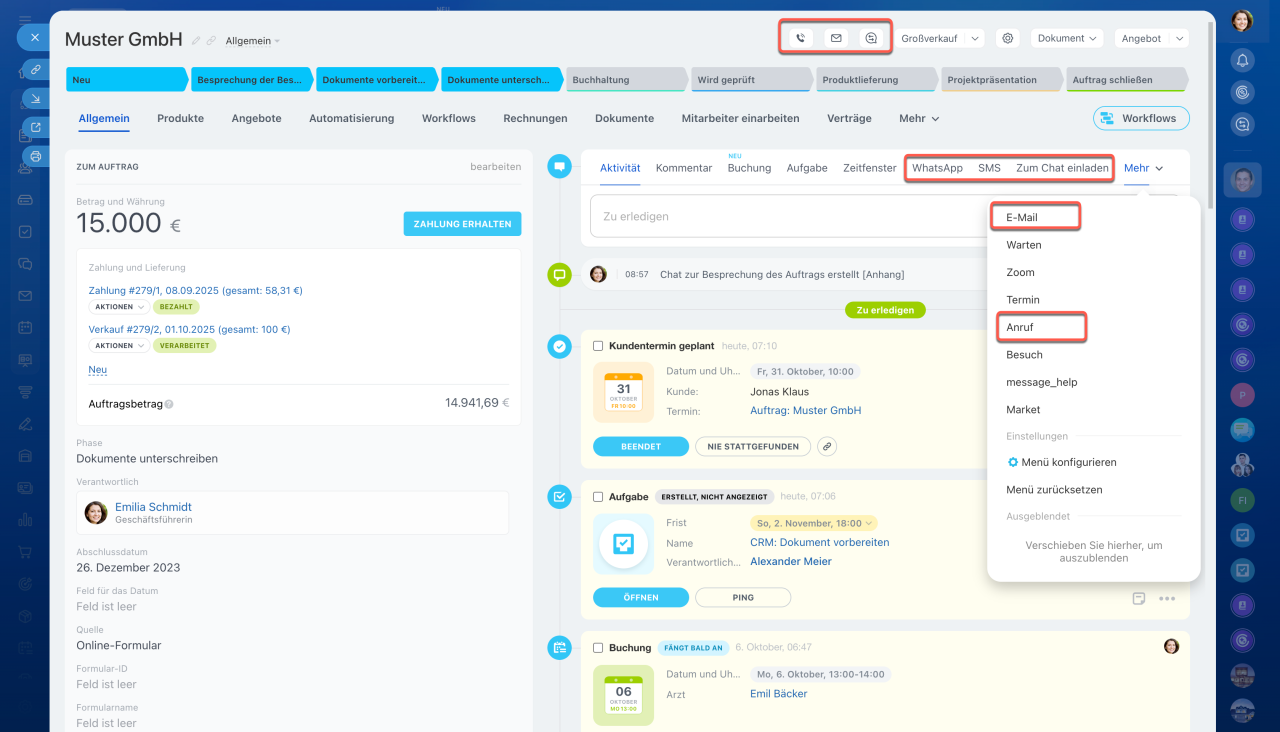
Task: Click the Zu erledigen input field
Action: tap(780, 216)
